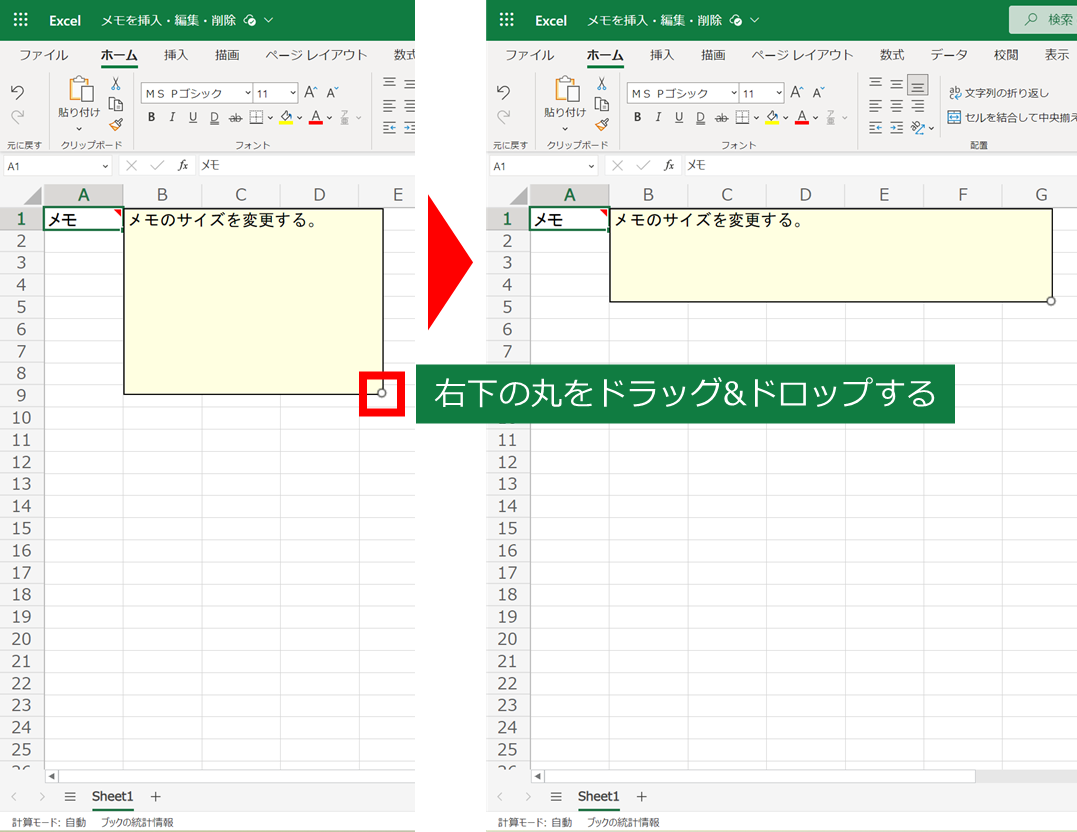This screenshot has height=832, width=1077.
Task: Open the 校閲 ribbon tab
Action: 1005,55
